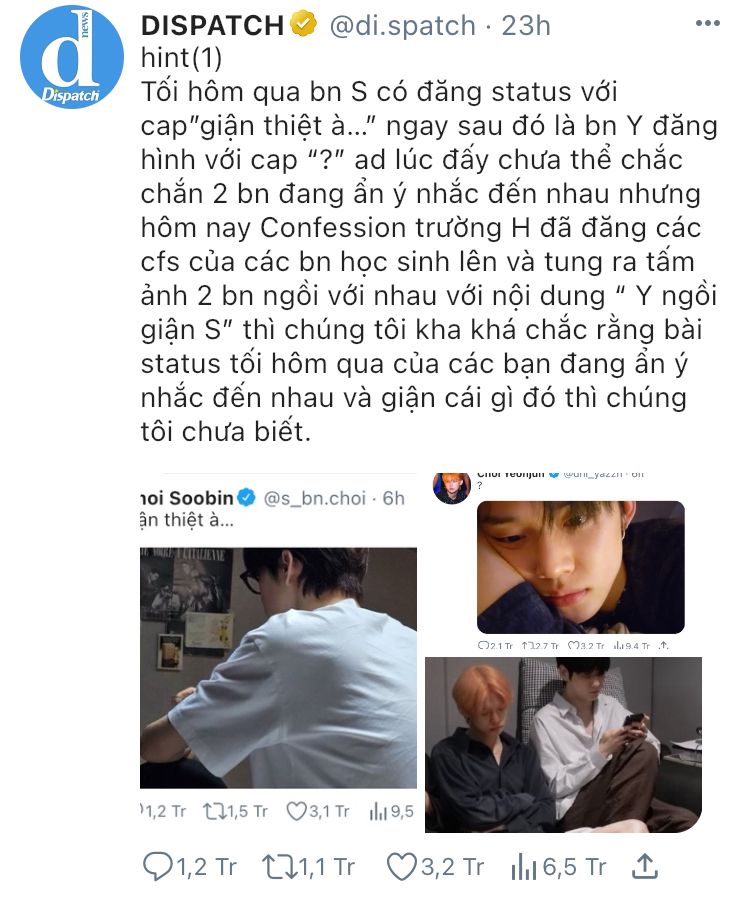
Task: Click the reply icon on DISPATCH tweet
Action: pyautogui.click(x=157, y=866)
